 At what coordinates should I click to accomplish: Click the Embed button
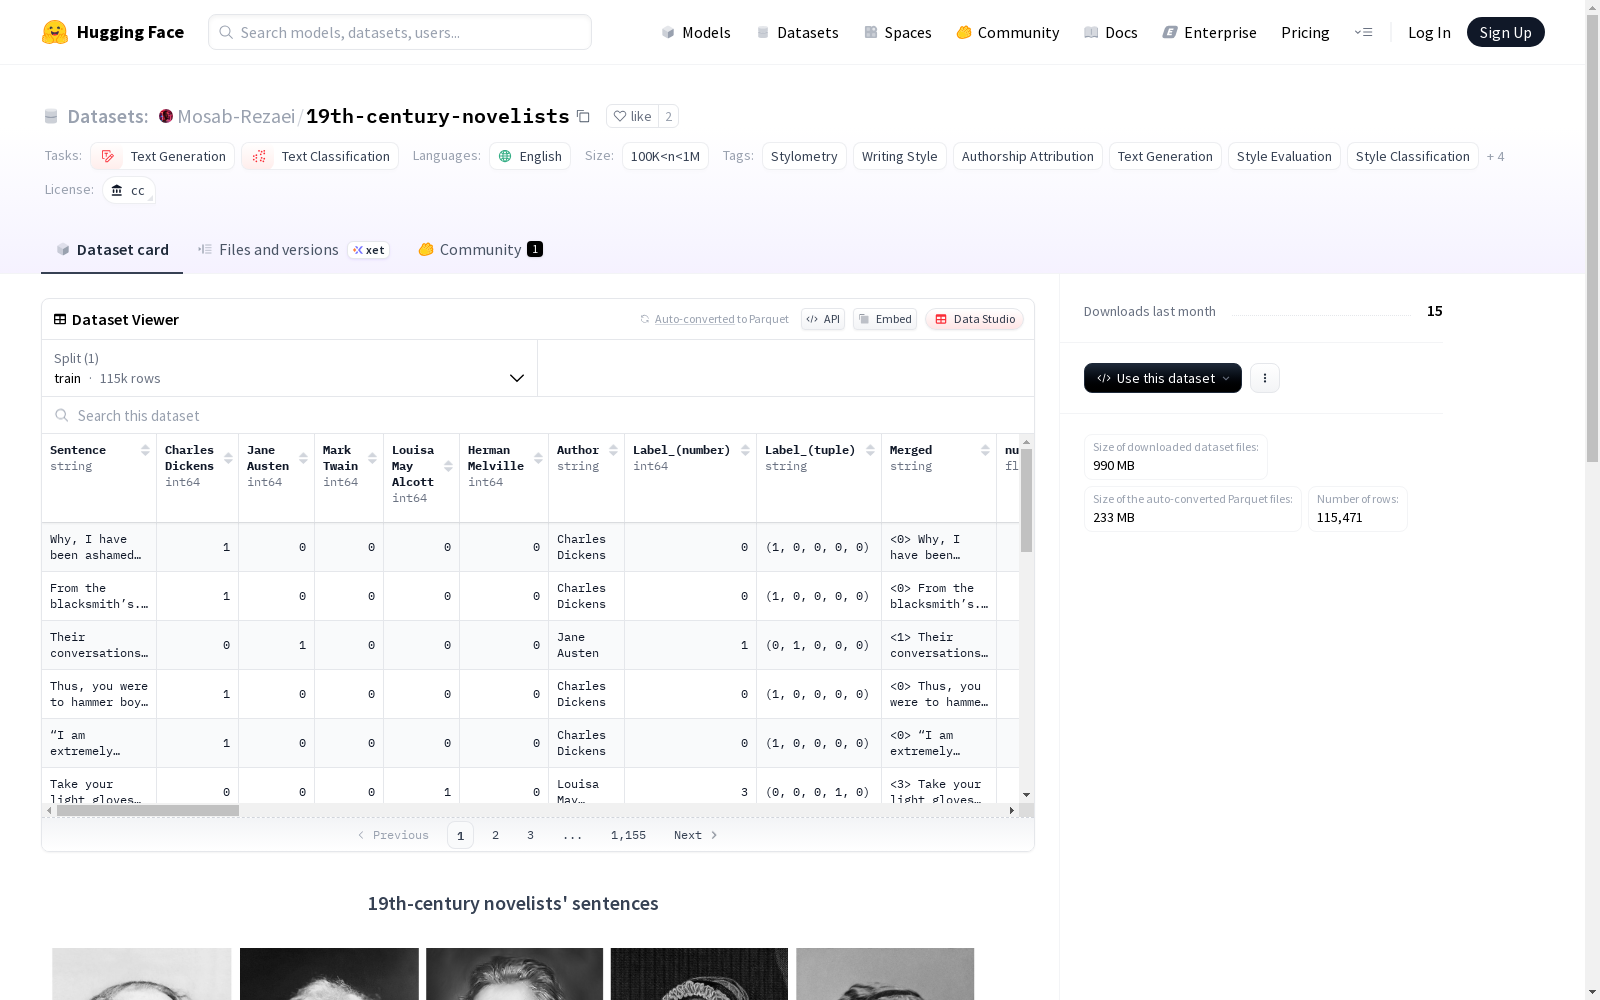tap(885, 319)
